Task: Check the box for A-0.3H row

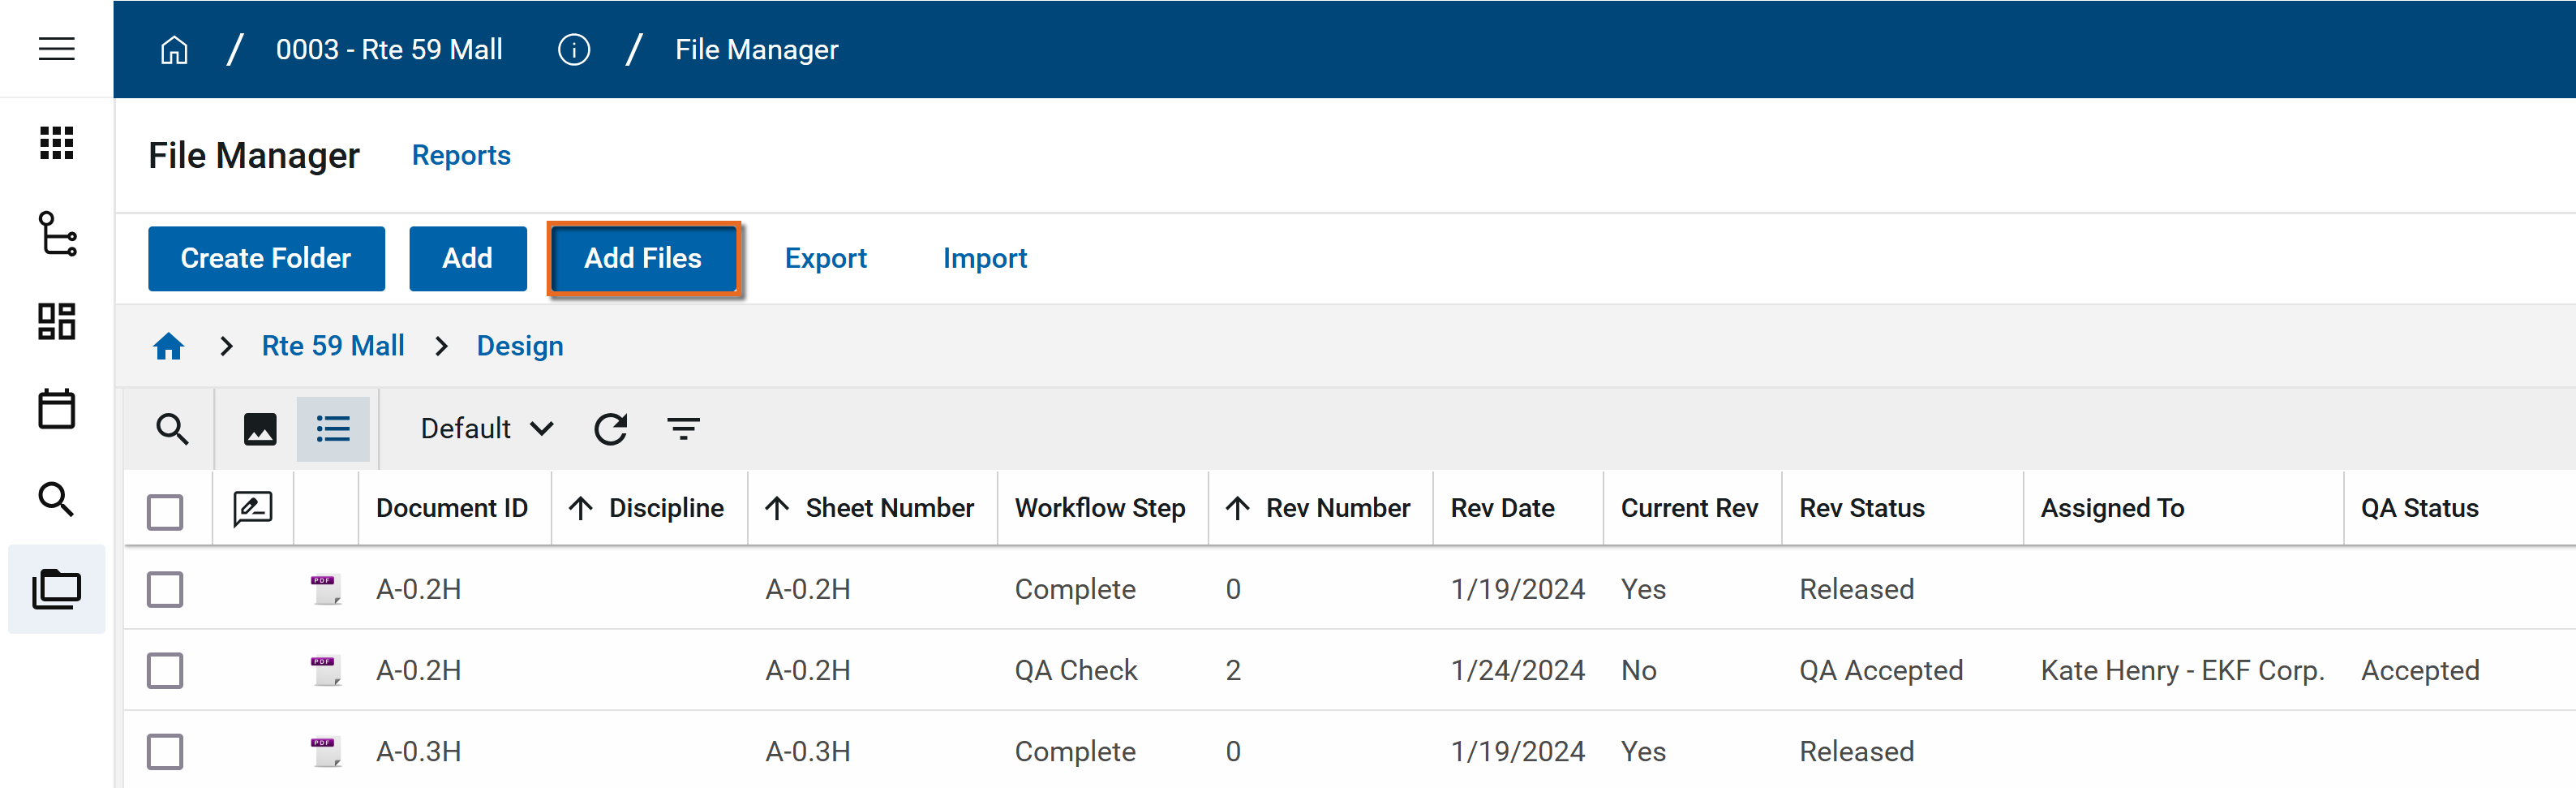Action: pos(165,751)
